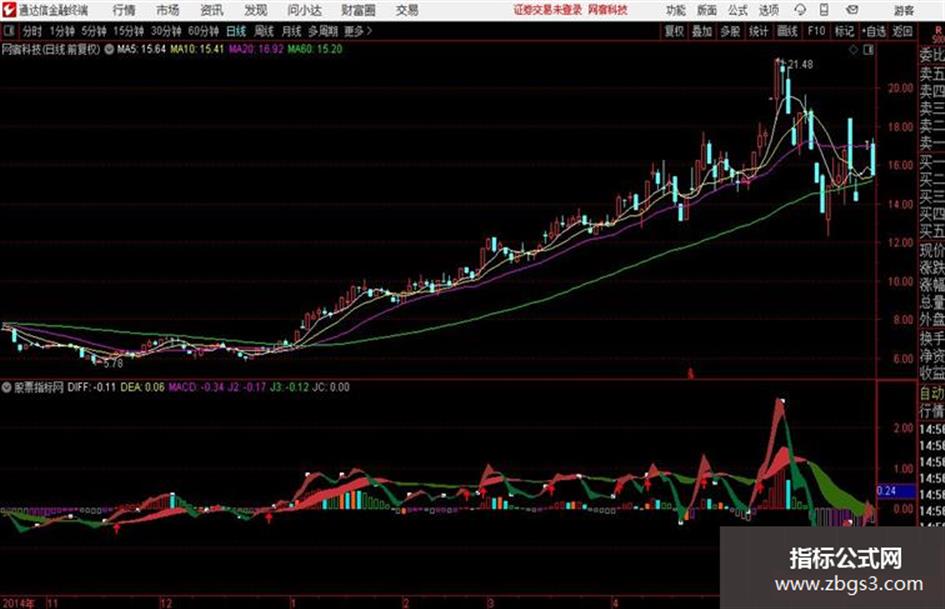Click the month 12 marker on time axis
945x609 pixels.
point(166,603)
